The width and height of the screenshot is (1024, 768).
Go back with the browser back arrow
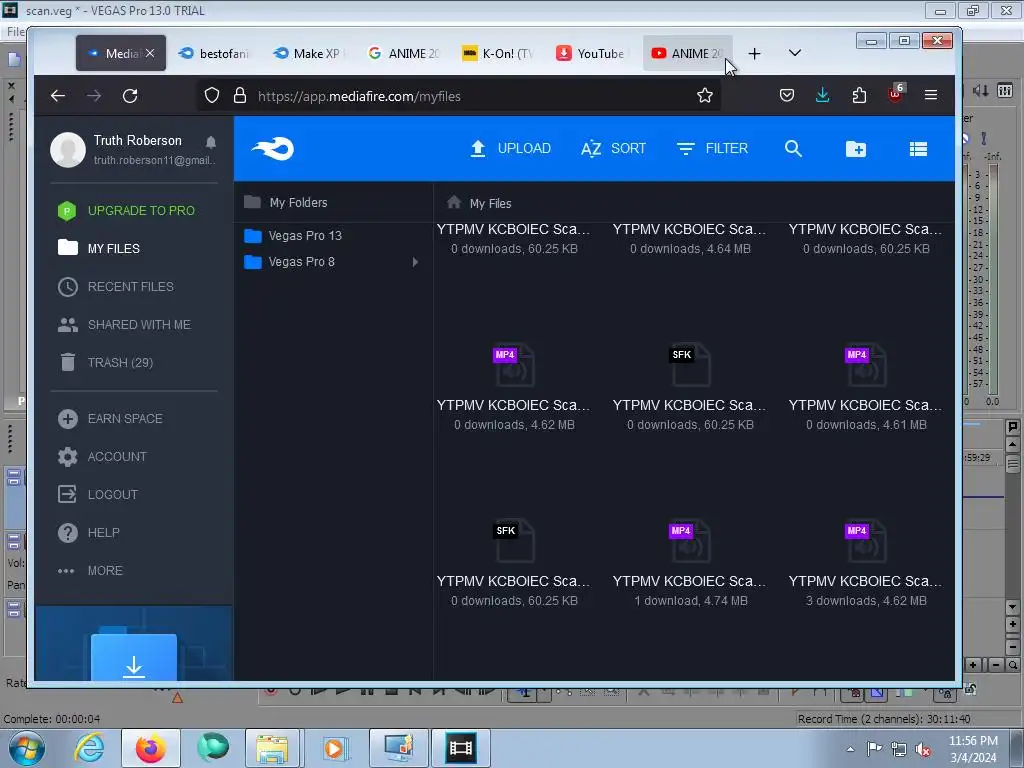click(x=58, y=96)
